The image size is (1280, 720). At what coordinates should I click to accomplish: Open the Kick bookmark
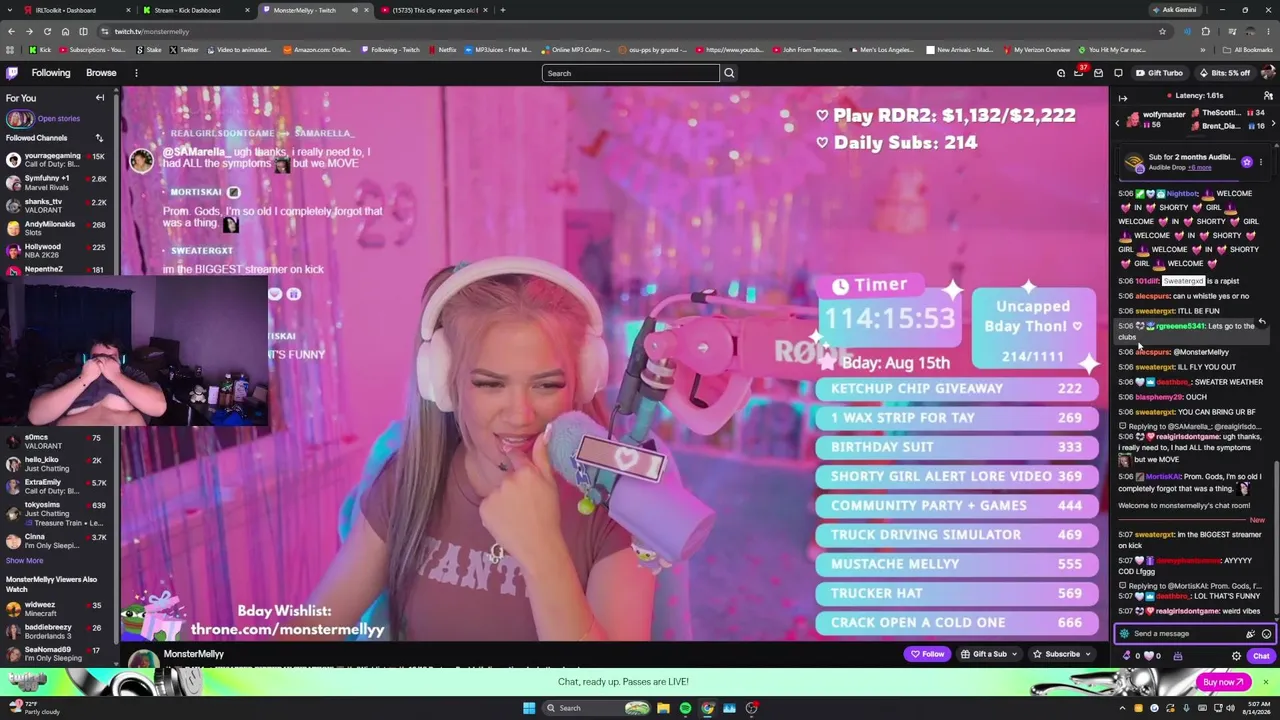(40, 50)
